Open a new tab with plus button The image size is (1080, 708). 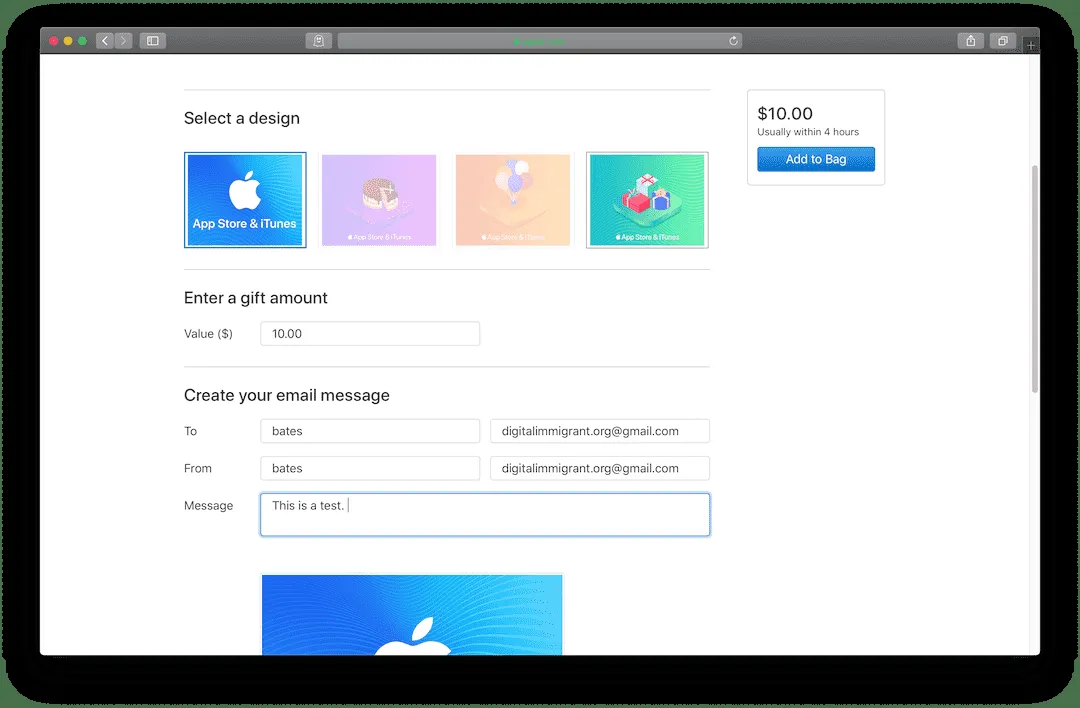pos(1031,45)
